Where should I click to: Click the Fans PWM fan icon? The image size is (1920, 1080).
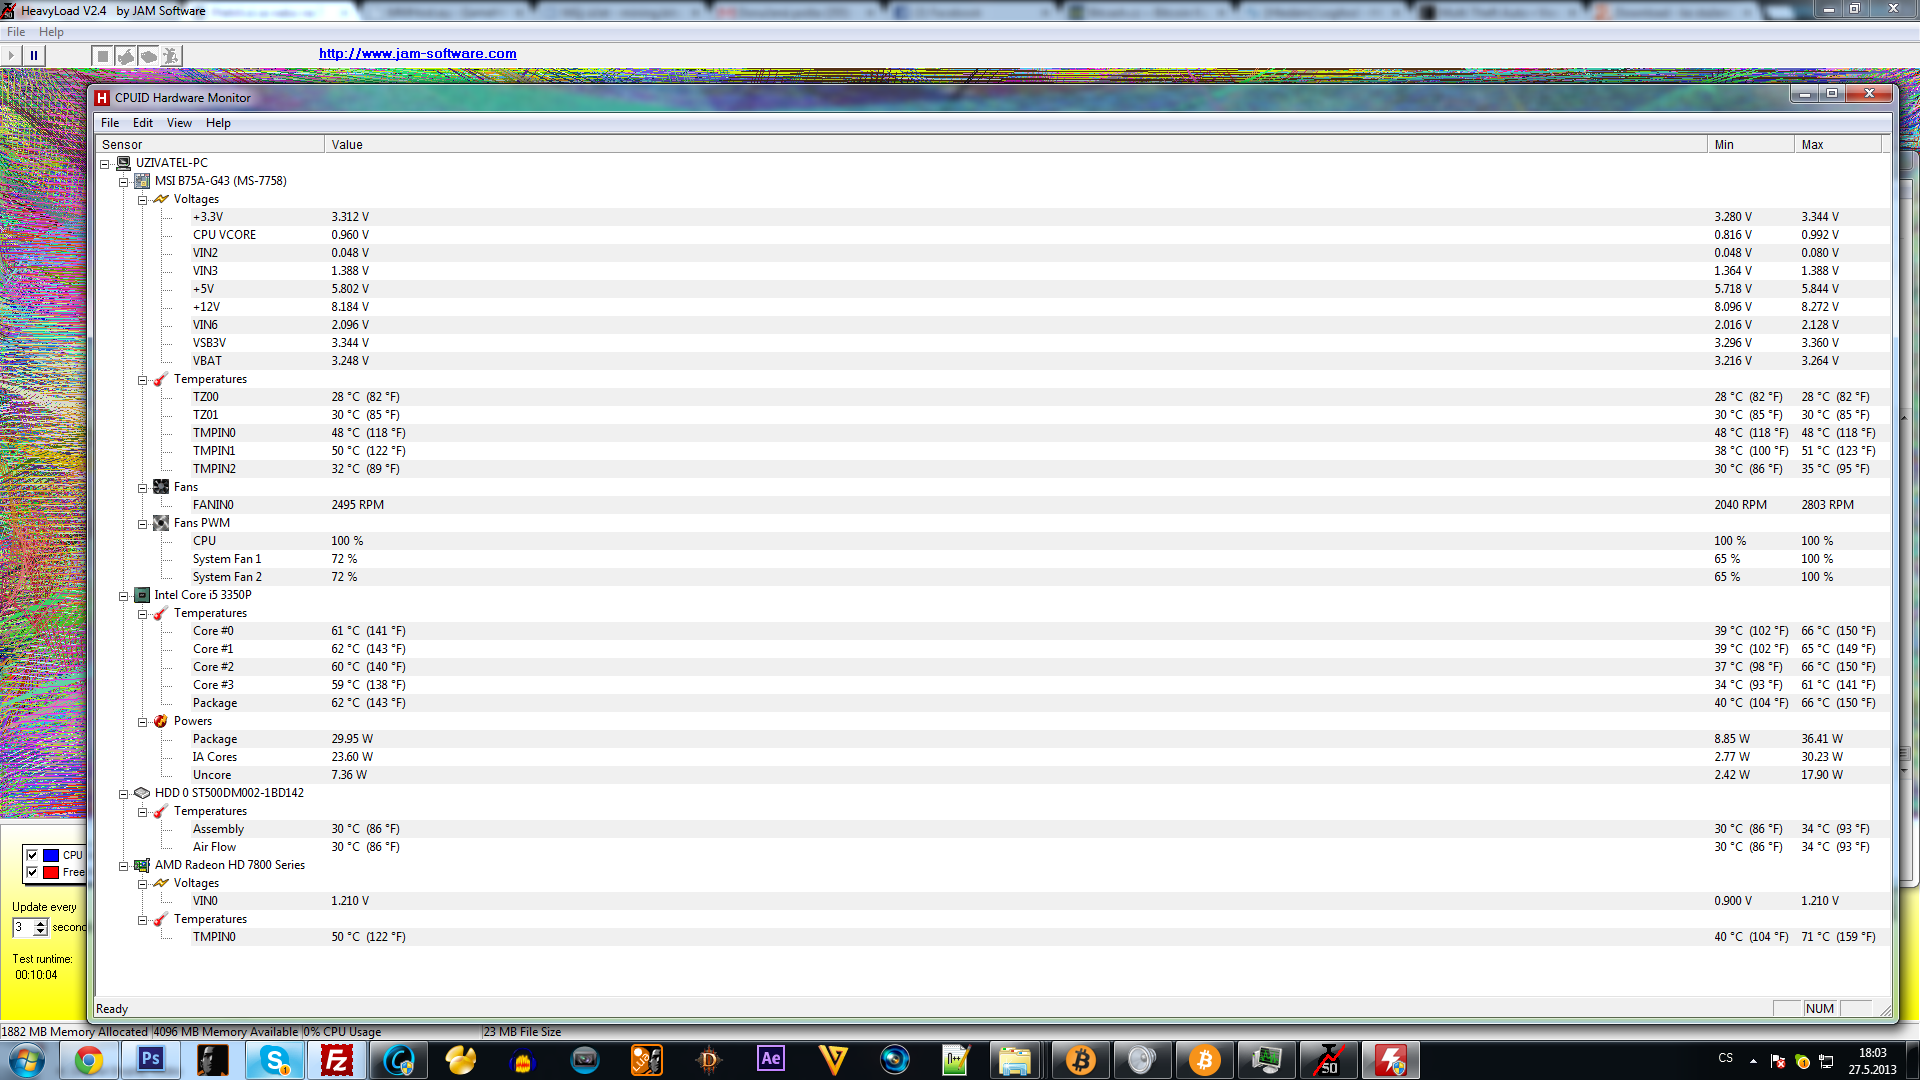coord(161,523)
